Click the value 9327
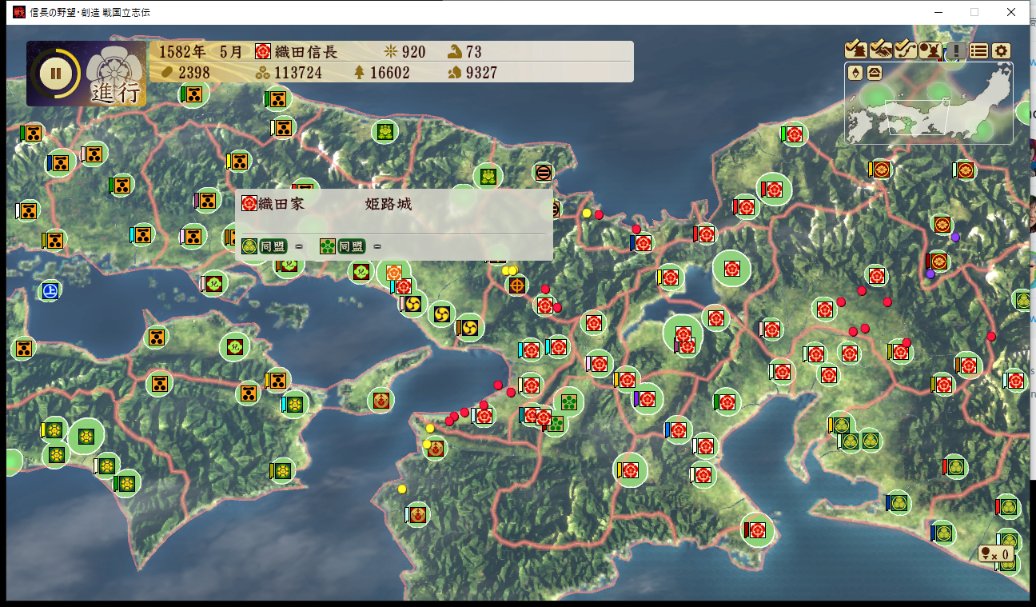1036x607 pixels. (x=481, y=73)
